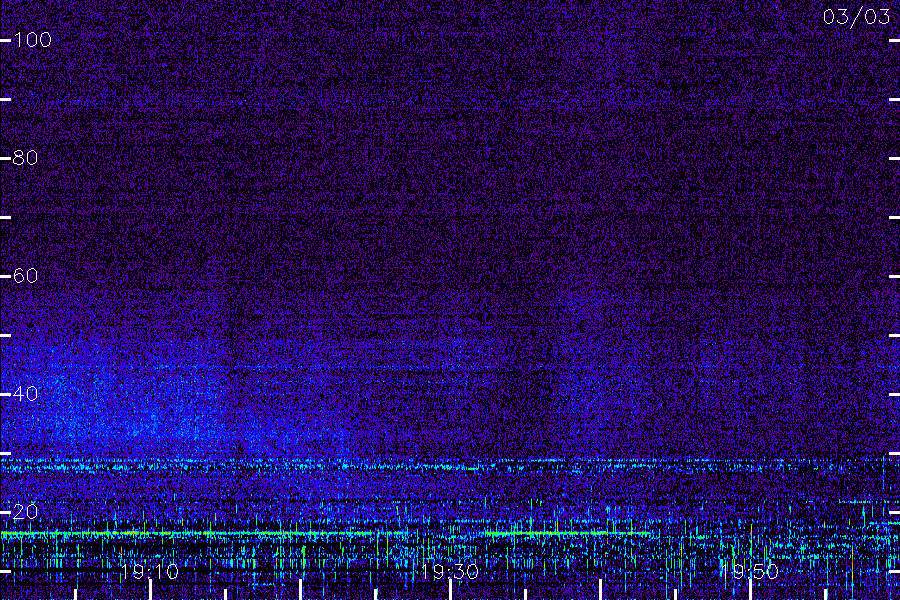Screen dimensions: 900x600
Task: Click the 19:10 time label
Action: point(150,572)
